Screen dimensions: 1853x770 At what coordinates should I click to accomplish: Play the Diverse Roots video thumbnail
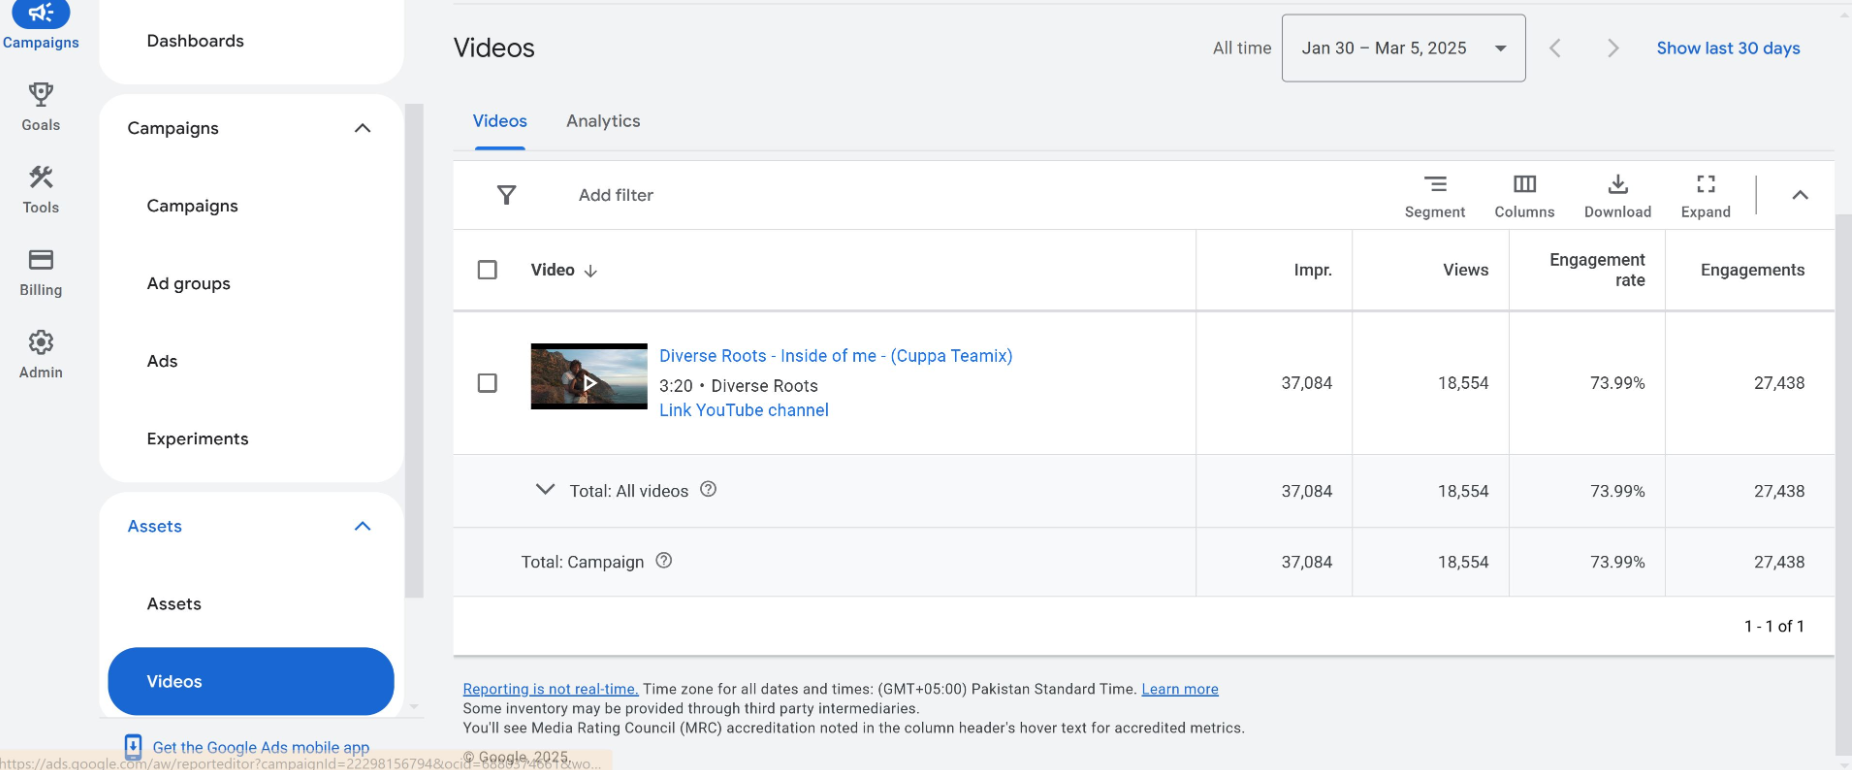(x=589, y=377)
